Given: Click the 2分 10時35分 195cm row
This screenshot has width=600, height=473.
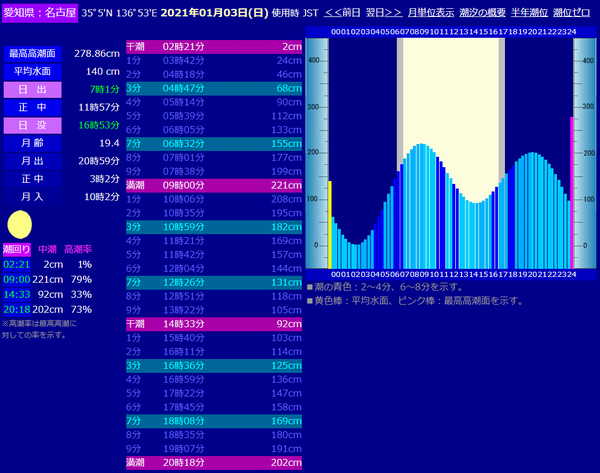Looking at the screenshot, I should (214, 213).
